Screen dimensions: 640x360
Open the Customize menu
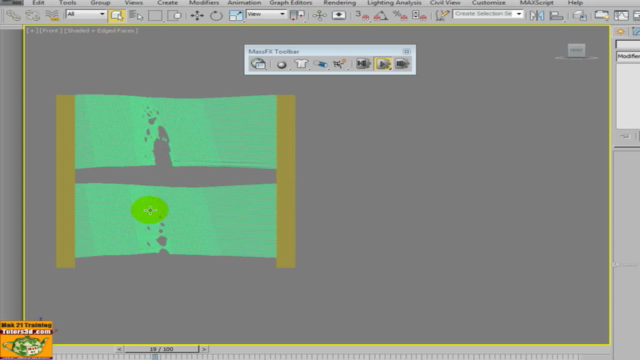coord(489,2)
